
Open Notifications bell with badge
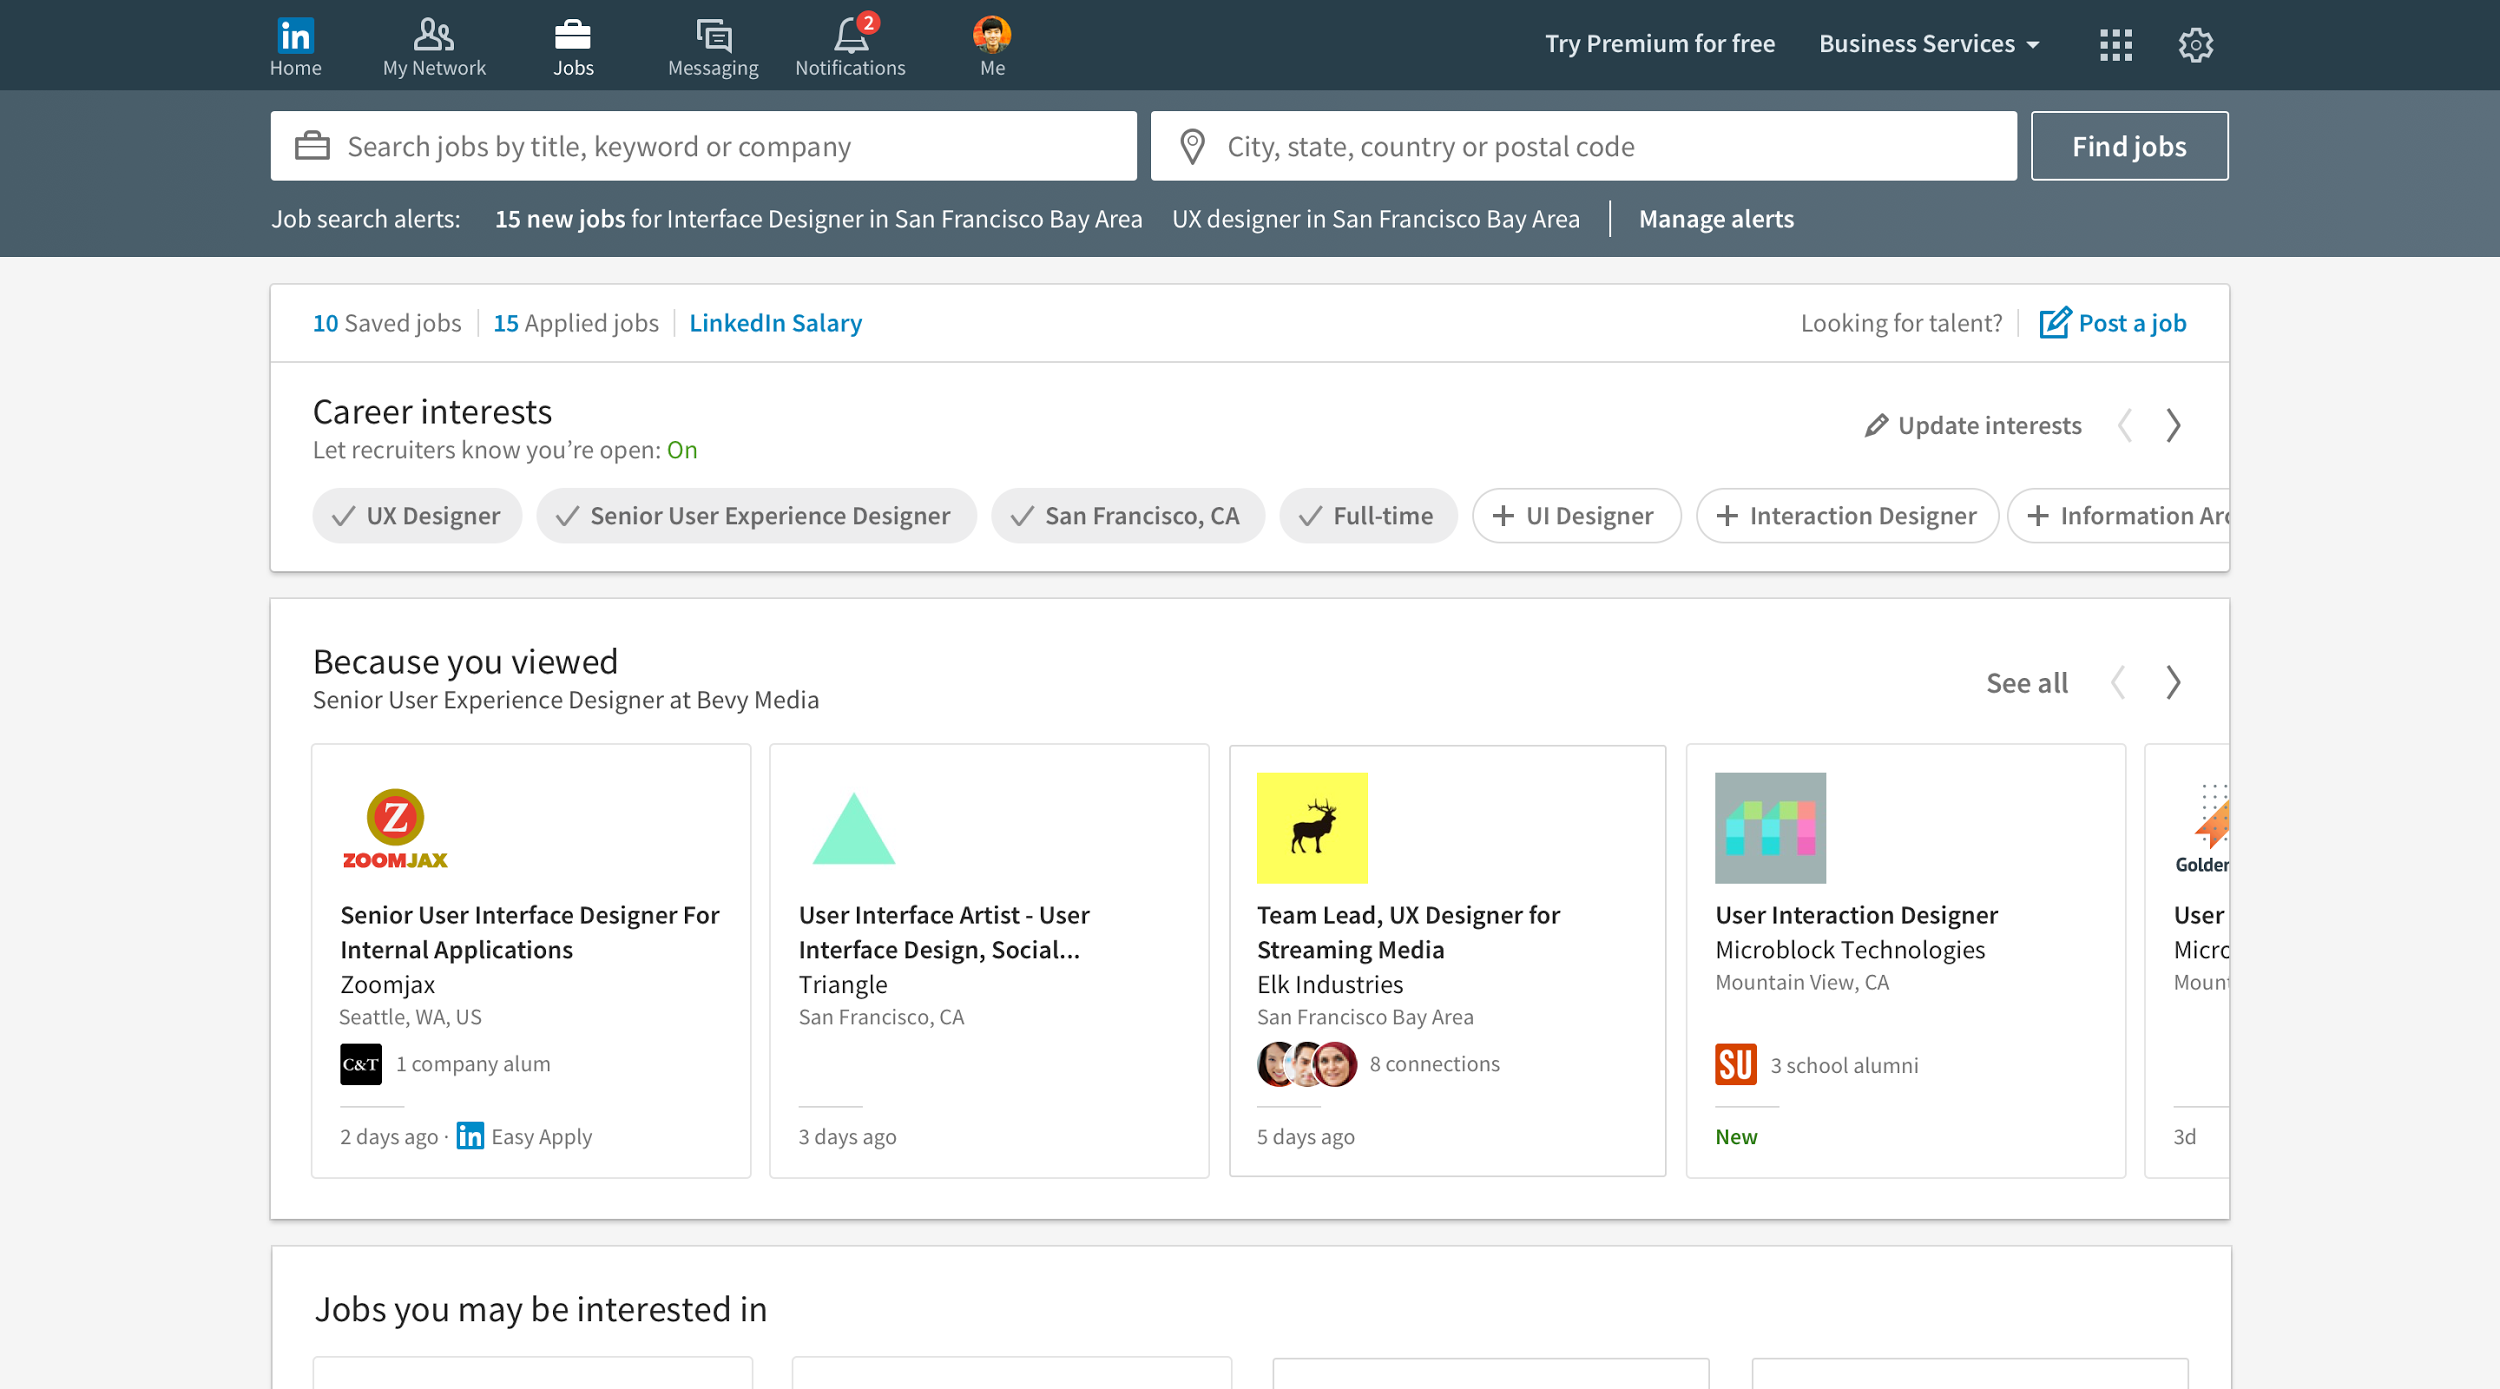click(851, 36)
